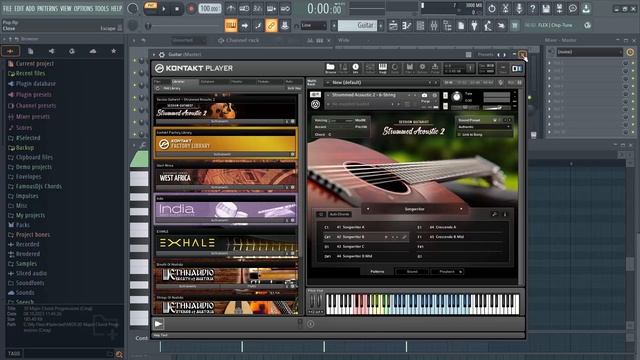Adjust the Kontakt pitch wheel
Image resolution: width=640 pixels, height=360 pixels.
(312, 301)
